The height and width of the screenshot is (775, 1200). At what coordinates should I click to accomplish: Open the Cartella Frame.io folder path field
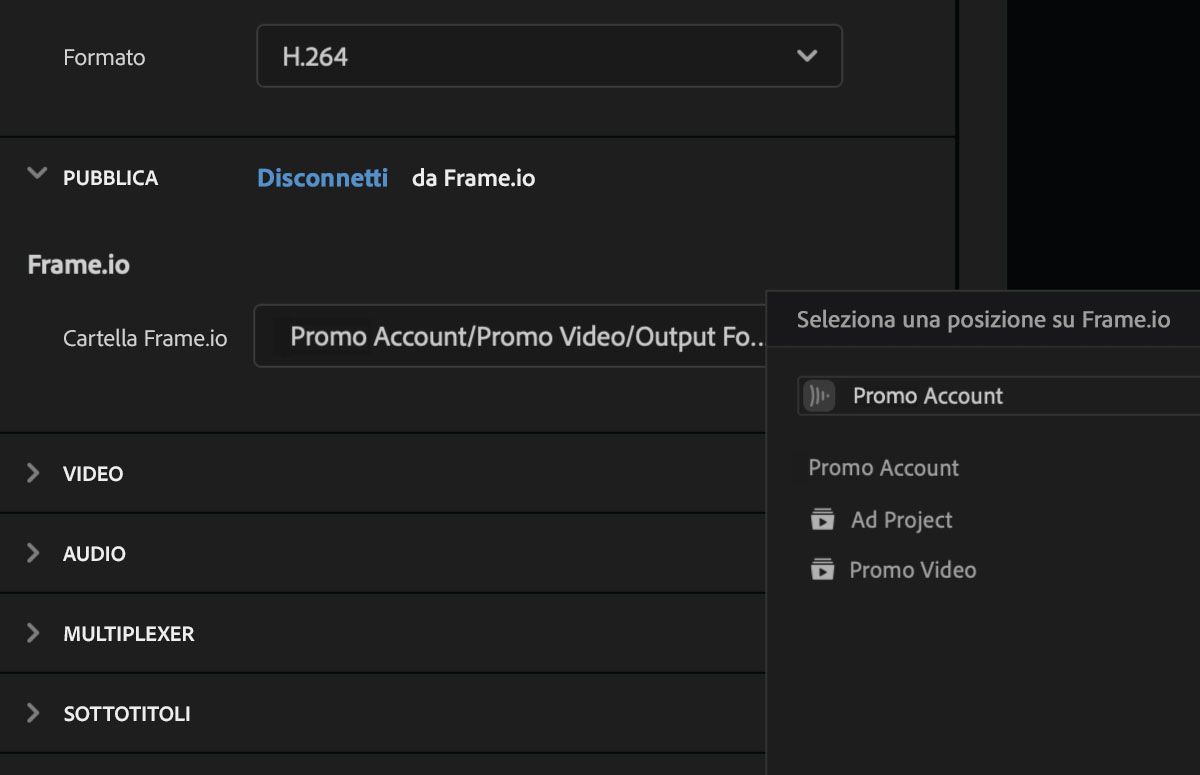[510, 336]
